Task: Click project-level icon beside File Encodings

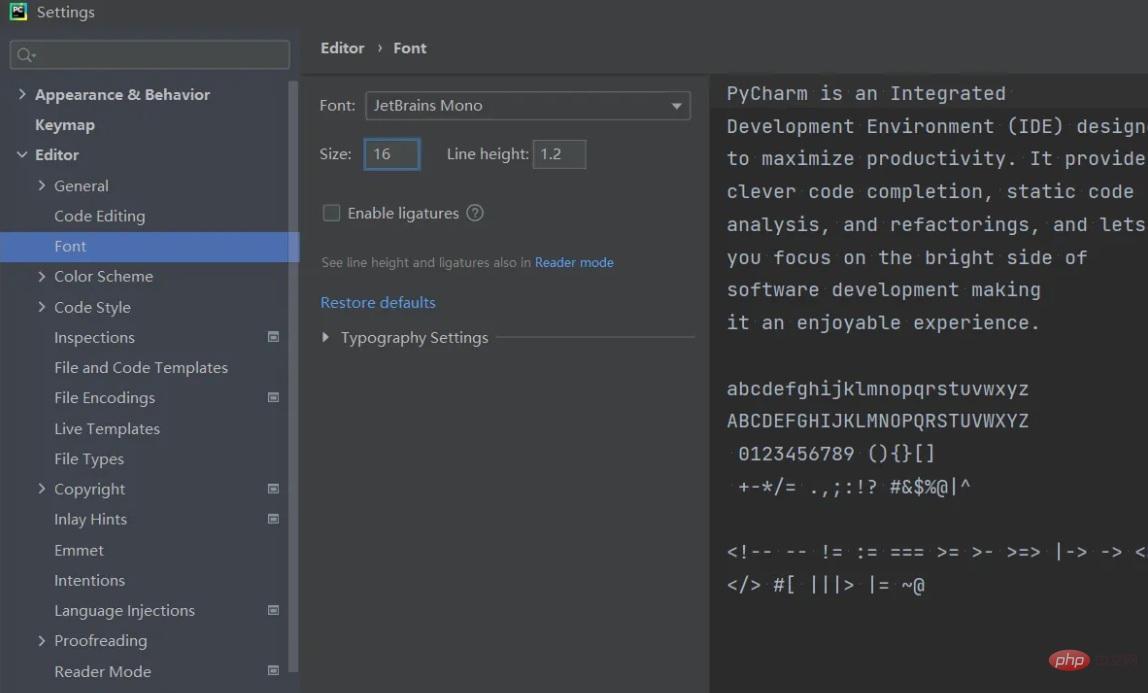Action: point(273,398)
